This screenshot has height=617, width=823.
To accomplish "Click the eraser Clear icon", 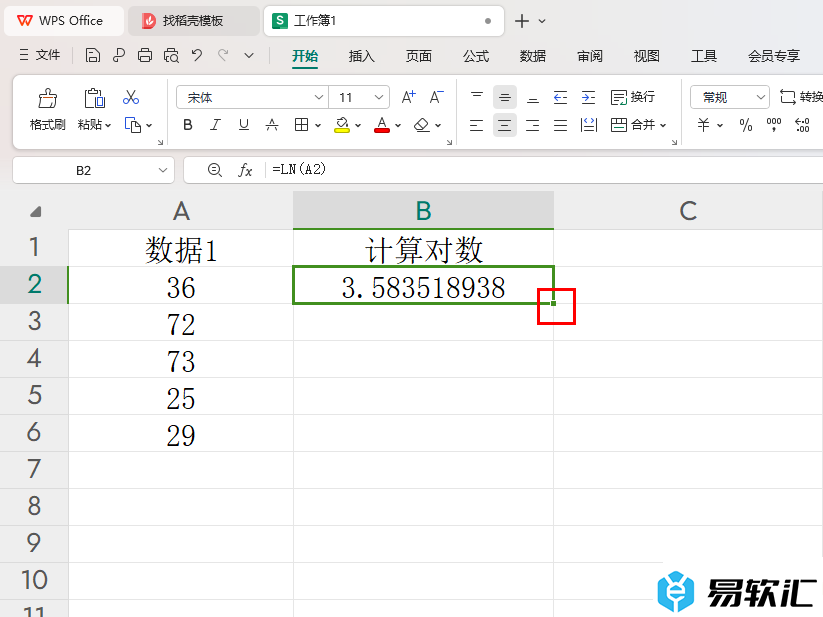I will coord(422,125).
